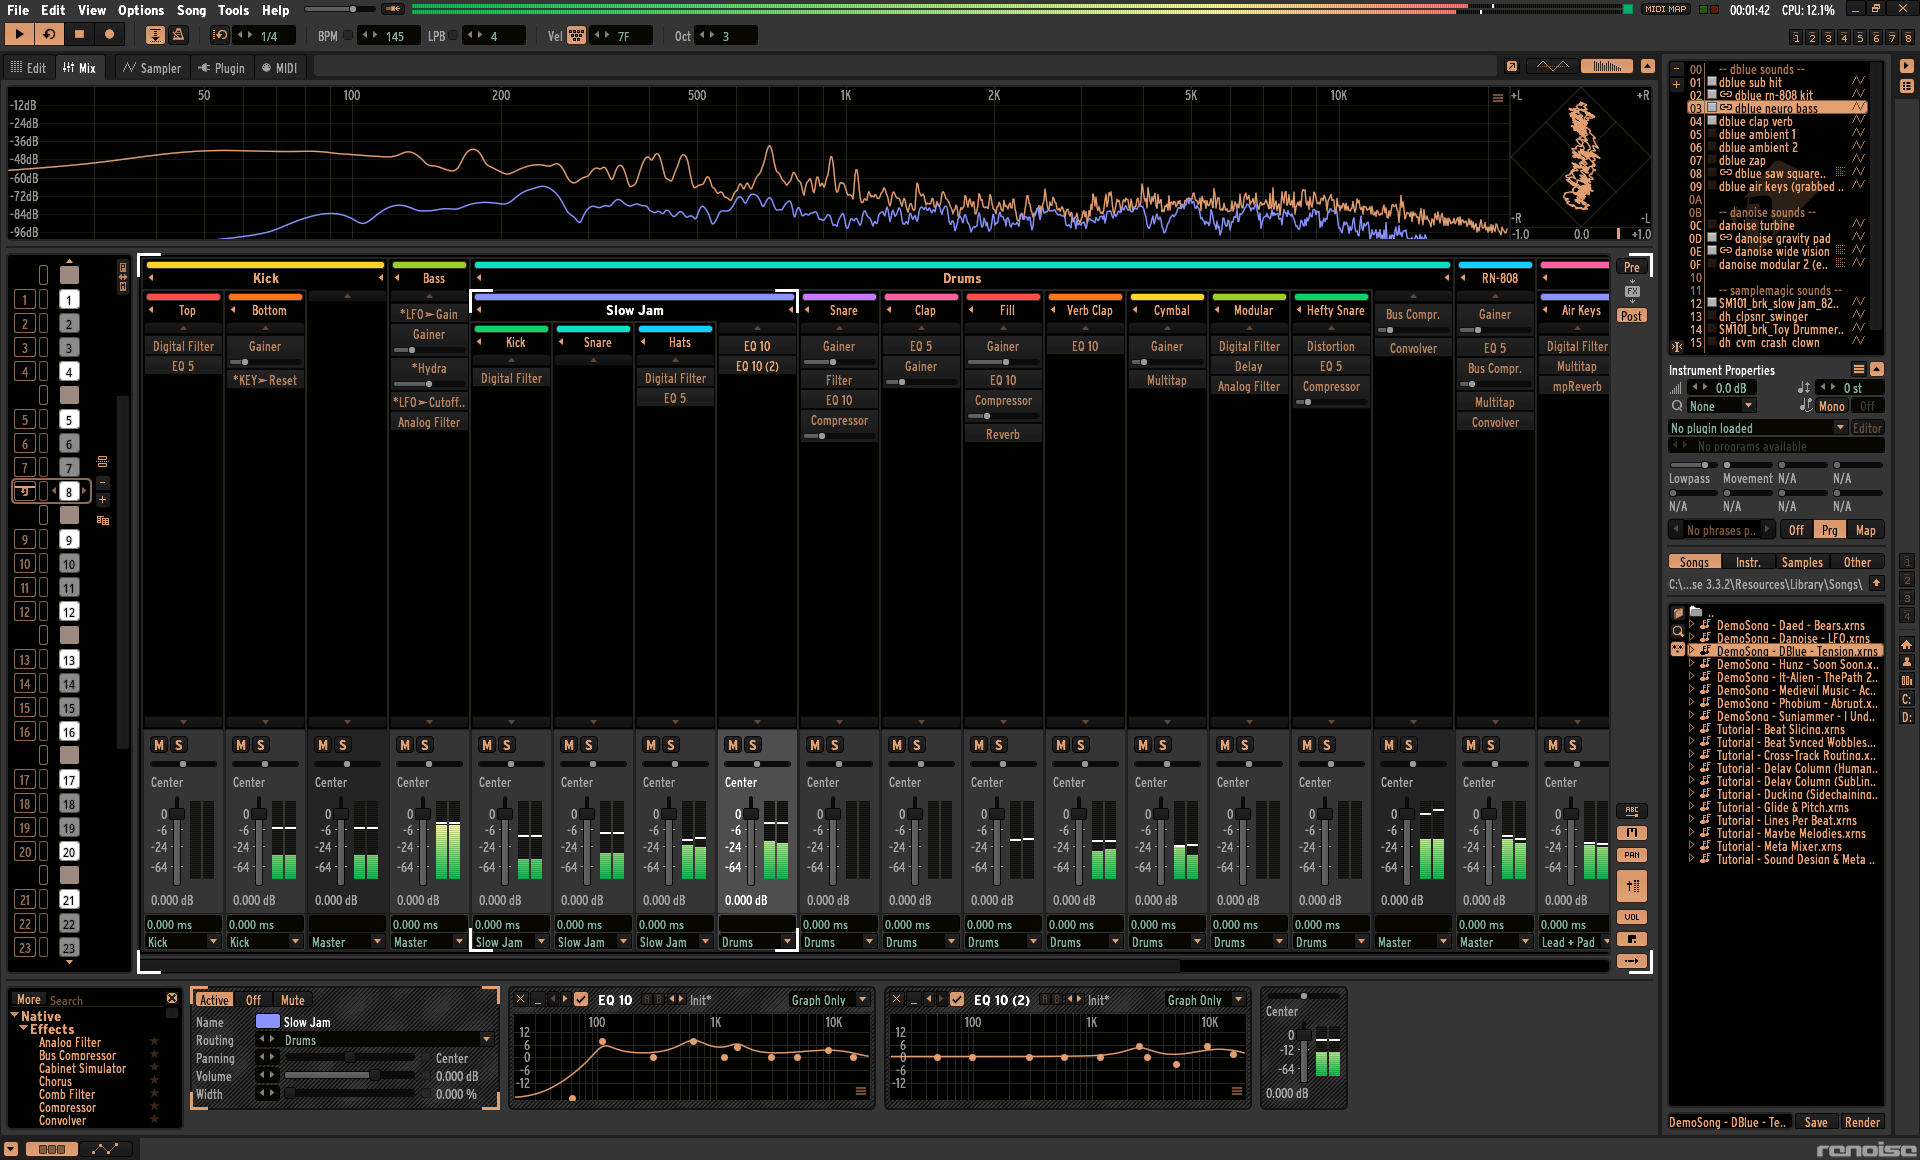
Task: Switch to the Sampler tab
Action: (x=152, y=68)
